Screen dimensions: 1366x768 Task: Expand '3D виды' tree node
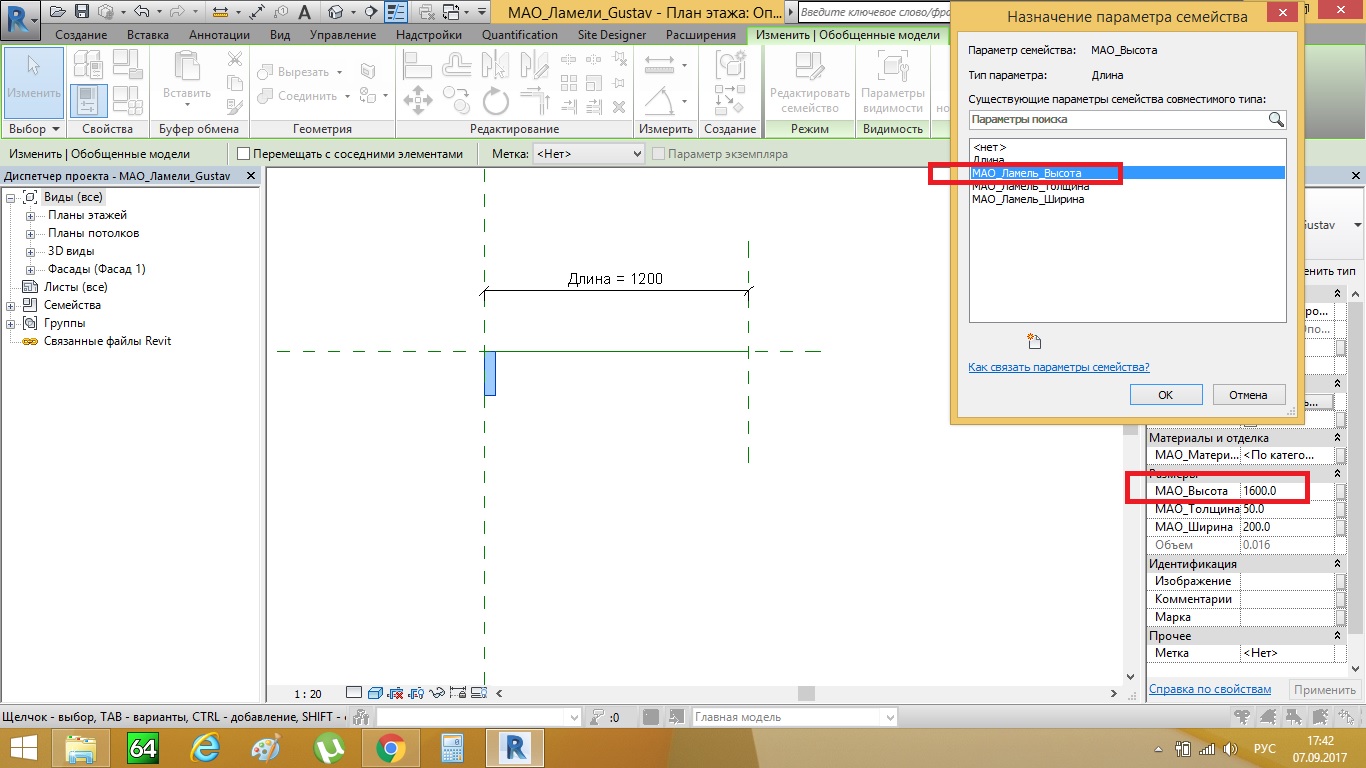point(30,252)
